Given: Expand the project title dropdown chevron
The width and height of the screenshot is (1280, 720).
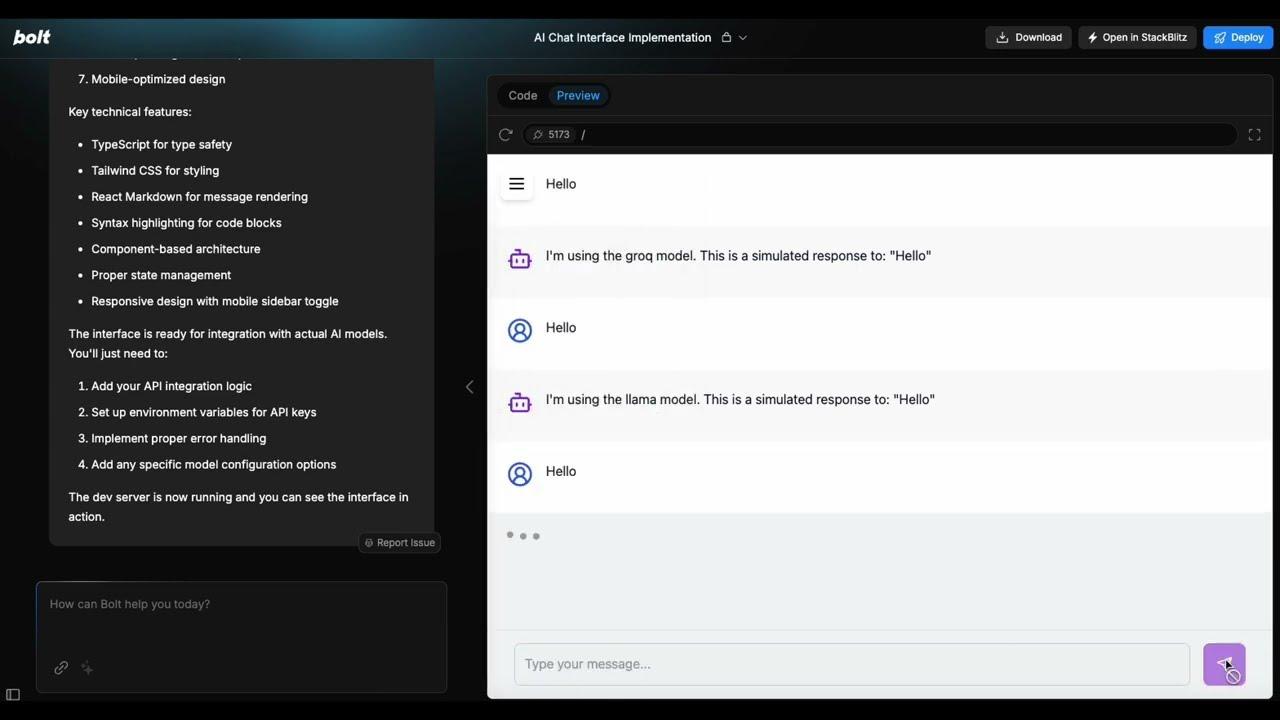Looking at the screenshot, I should coord(742,38).
